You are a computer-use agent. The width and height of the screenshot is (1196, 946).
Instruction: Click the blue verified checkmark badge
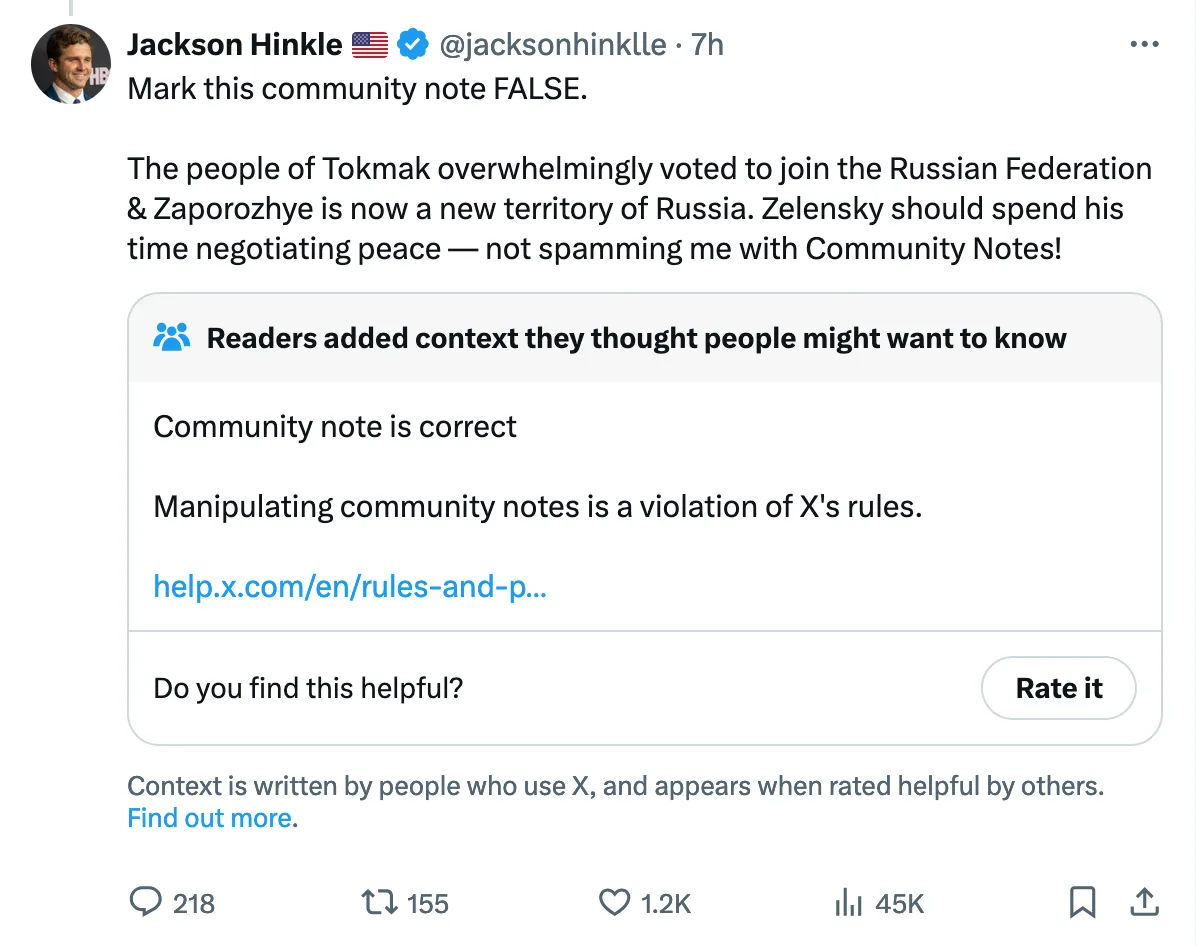coord(412,45)
